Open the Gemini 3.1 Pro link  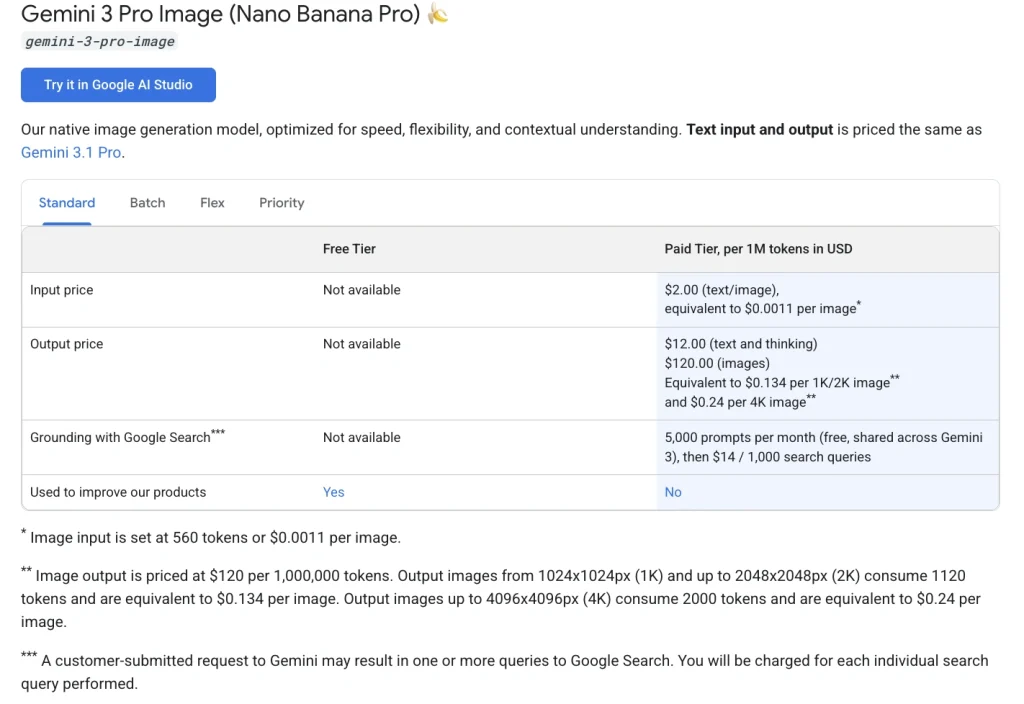click(71, 153)
